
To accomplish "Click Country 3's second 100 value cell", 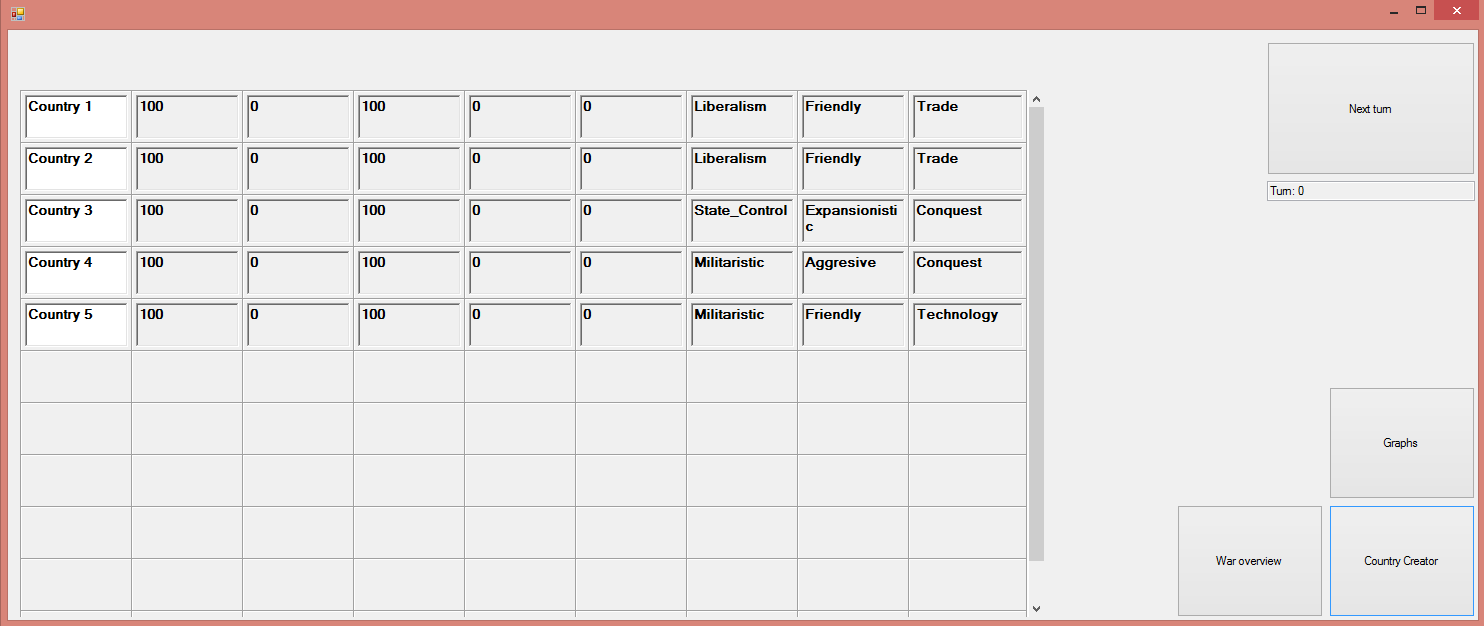I will [409, 220].
